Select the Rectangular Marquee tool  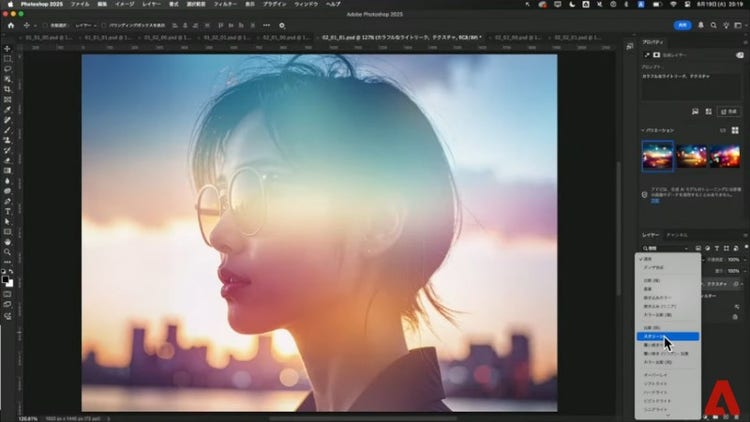click(x=7, y=59)
